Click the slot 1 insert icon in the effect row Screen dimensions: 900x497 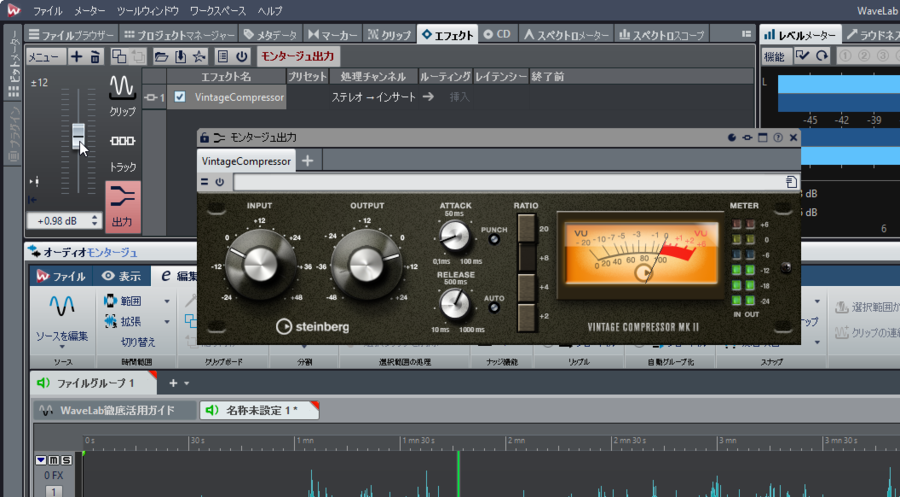click(150, 98)
